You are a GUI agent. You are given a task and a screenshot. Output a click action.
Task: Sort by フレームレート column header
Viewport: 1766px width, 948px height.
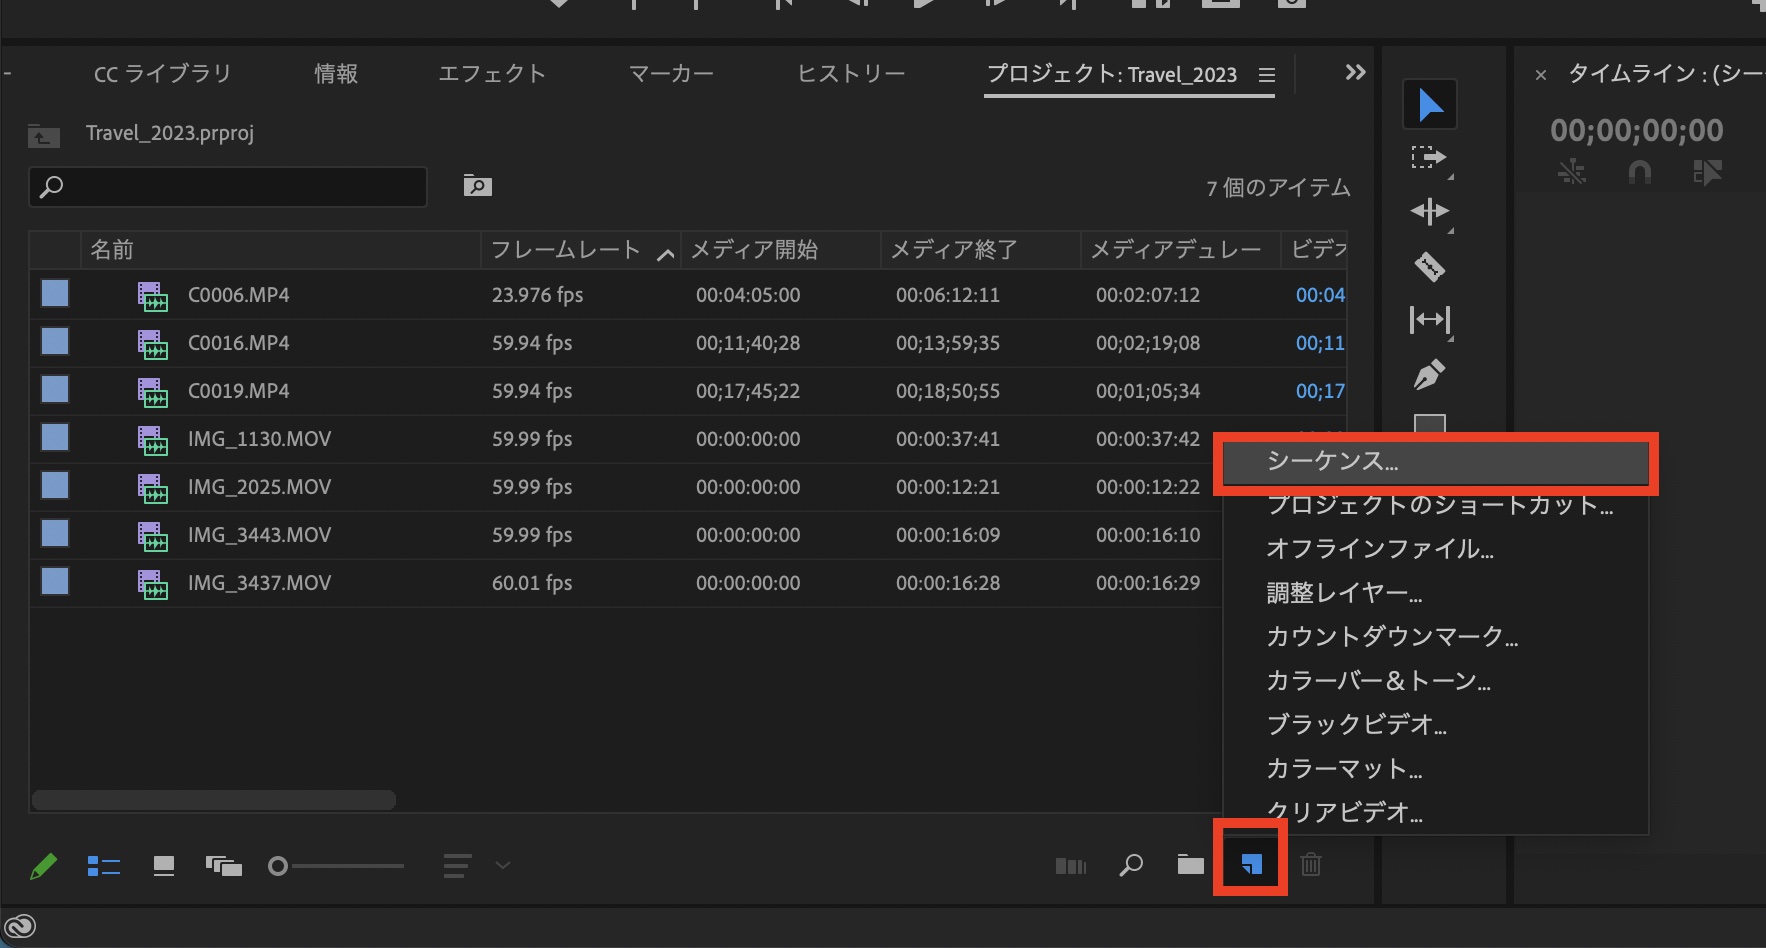tap(581, 250)
